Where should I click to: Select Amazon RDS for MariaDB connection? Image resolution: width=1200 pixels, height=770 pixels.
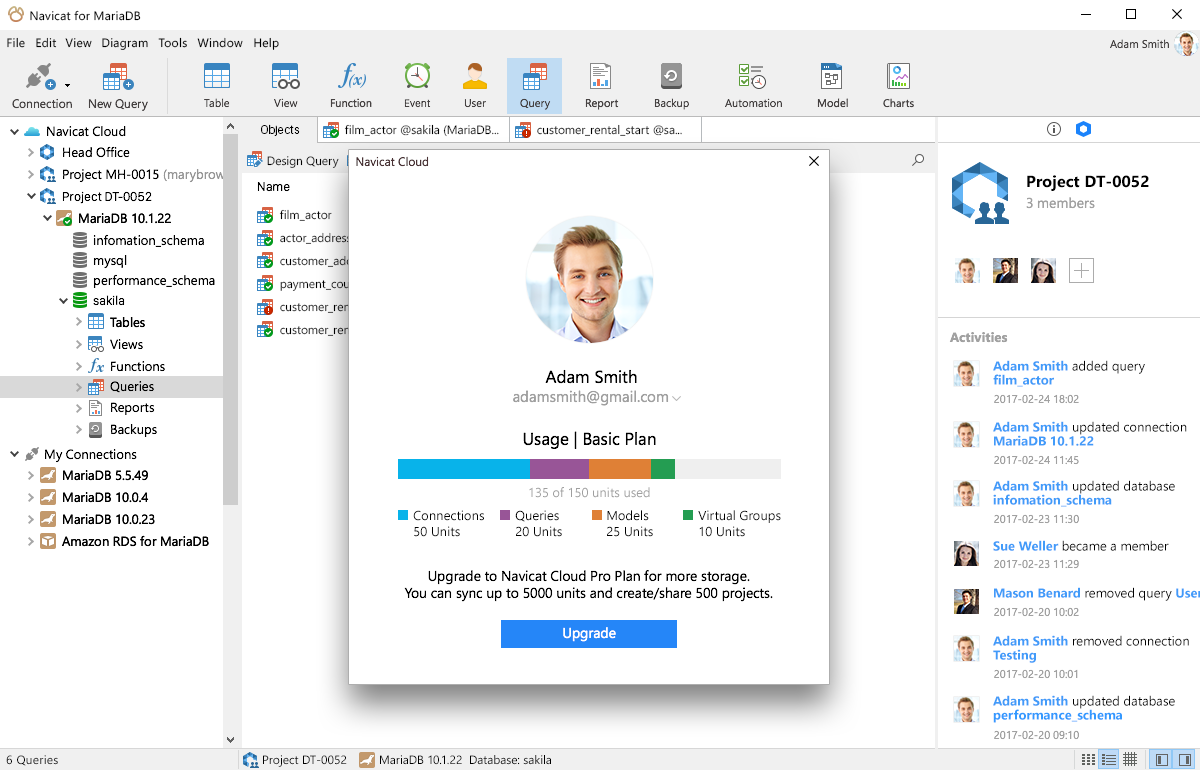tap(135, 542)
